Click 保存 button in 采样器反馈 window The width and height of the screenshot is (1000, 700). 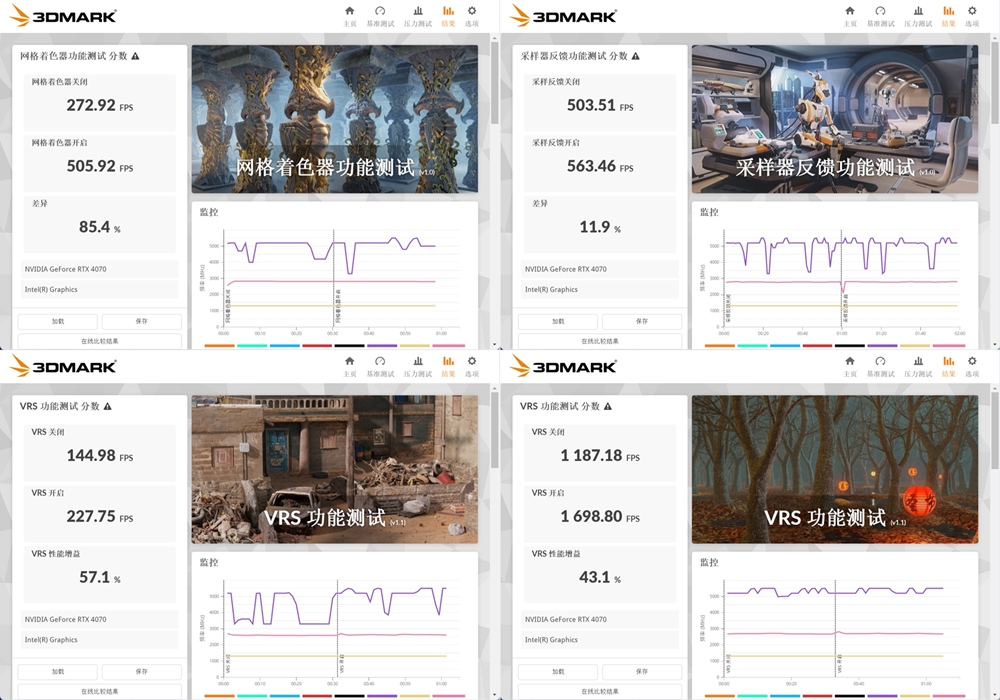click(642, 321)
